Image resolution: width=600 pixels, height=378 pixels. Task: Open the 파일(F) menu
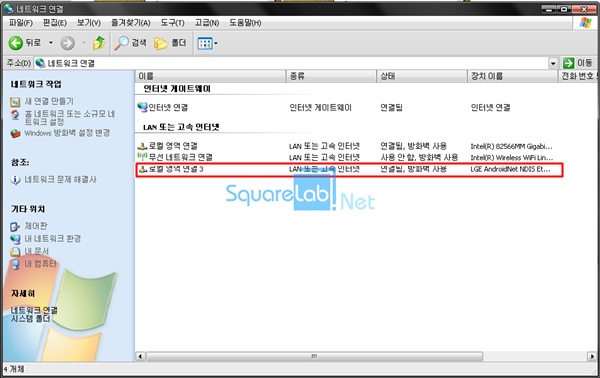pyautogui.click(x=21, y=23)
